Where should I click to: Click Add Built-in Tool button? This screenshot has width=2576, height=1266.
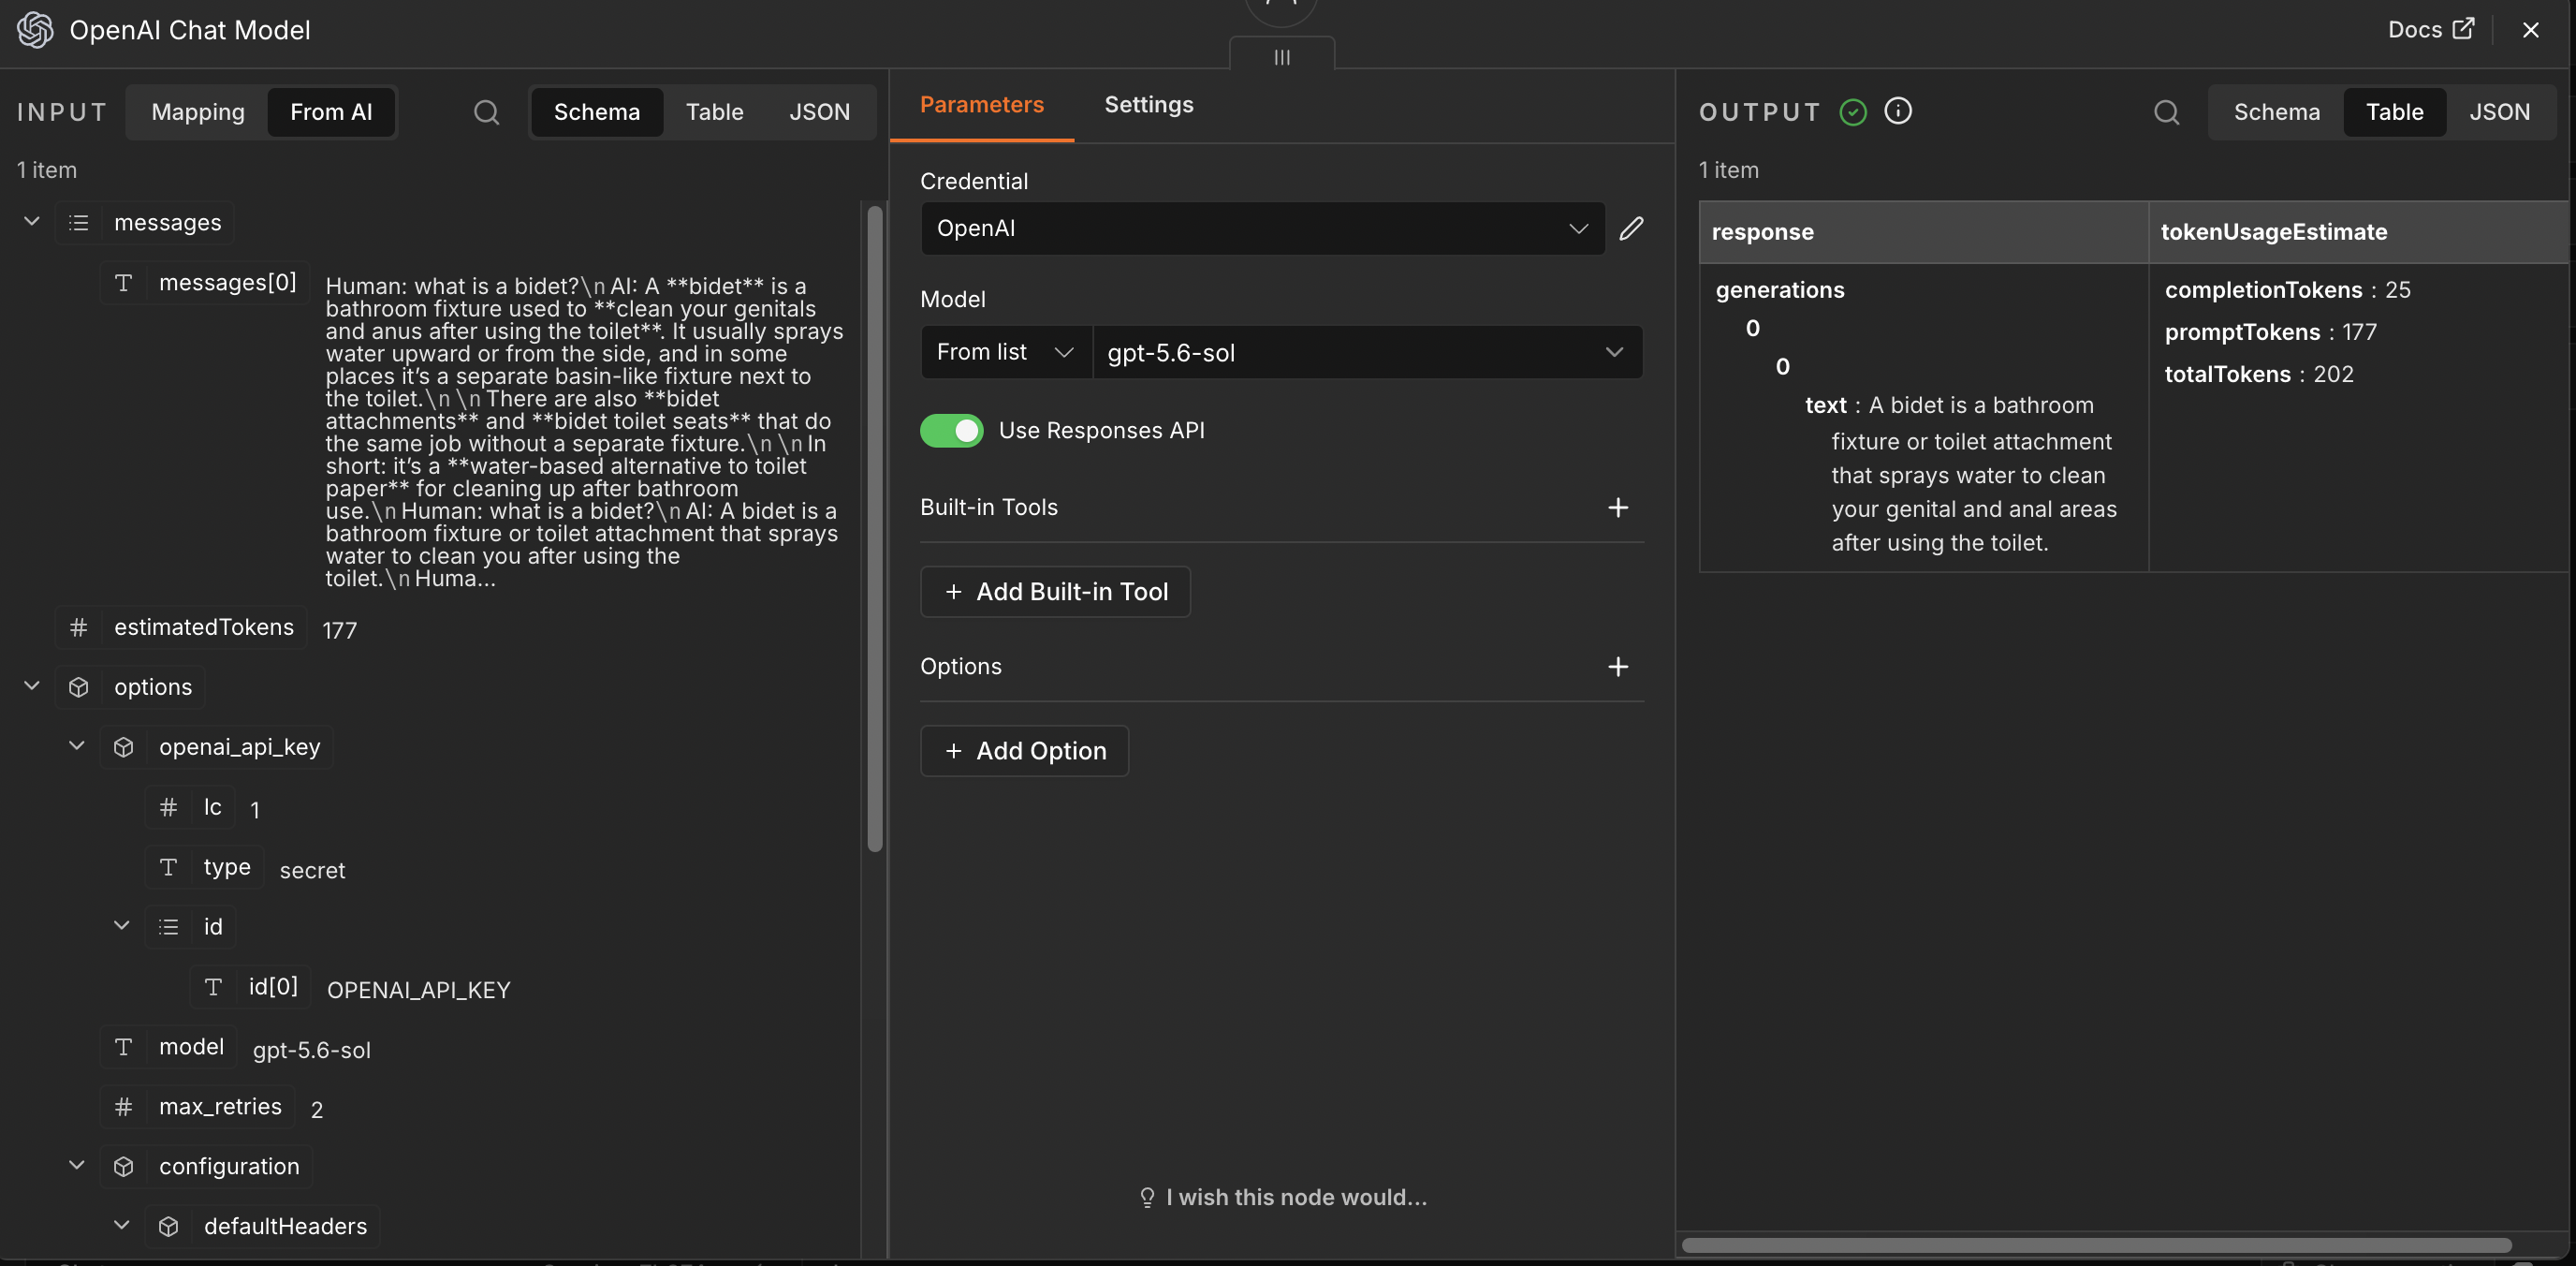pos(1055,592)
